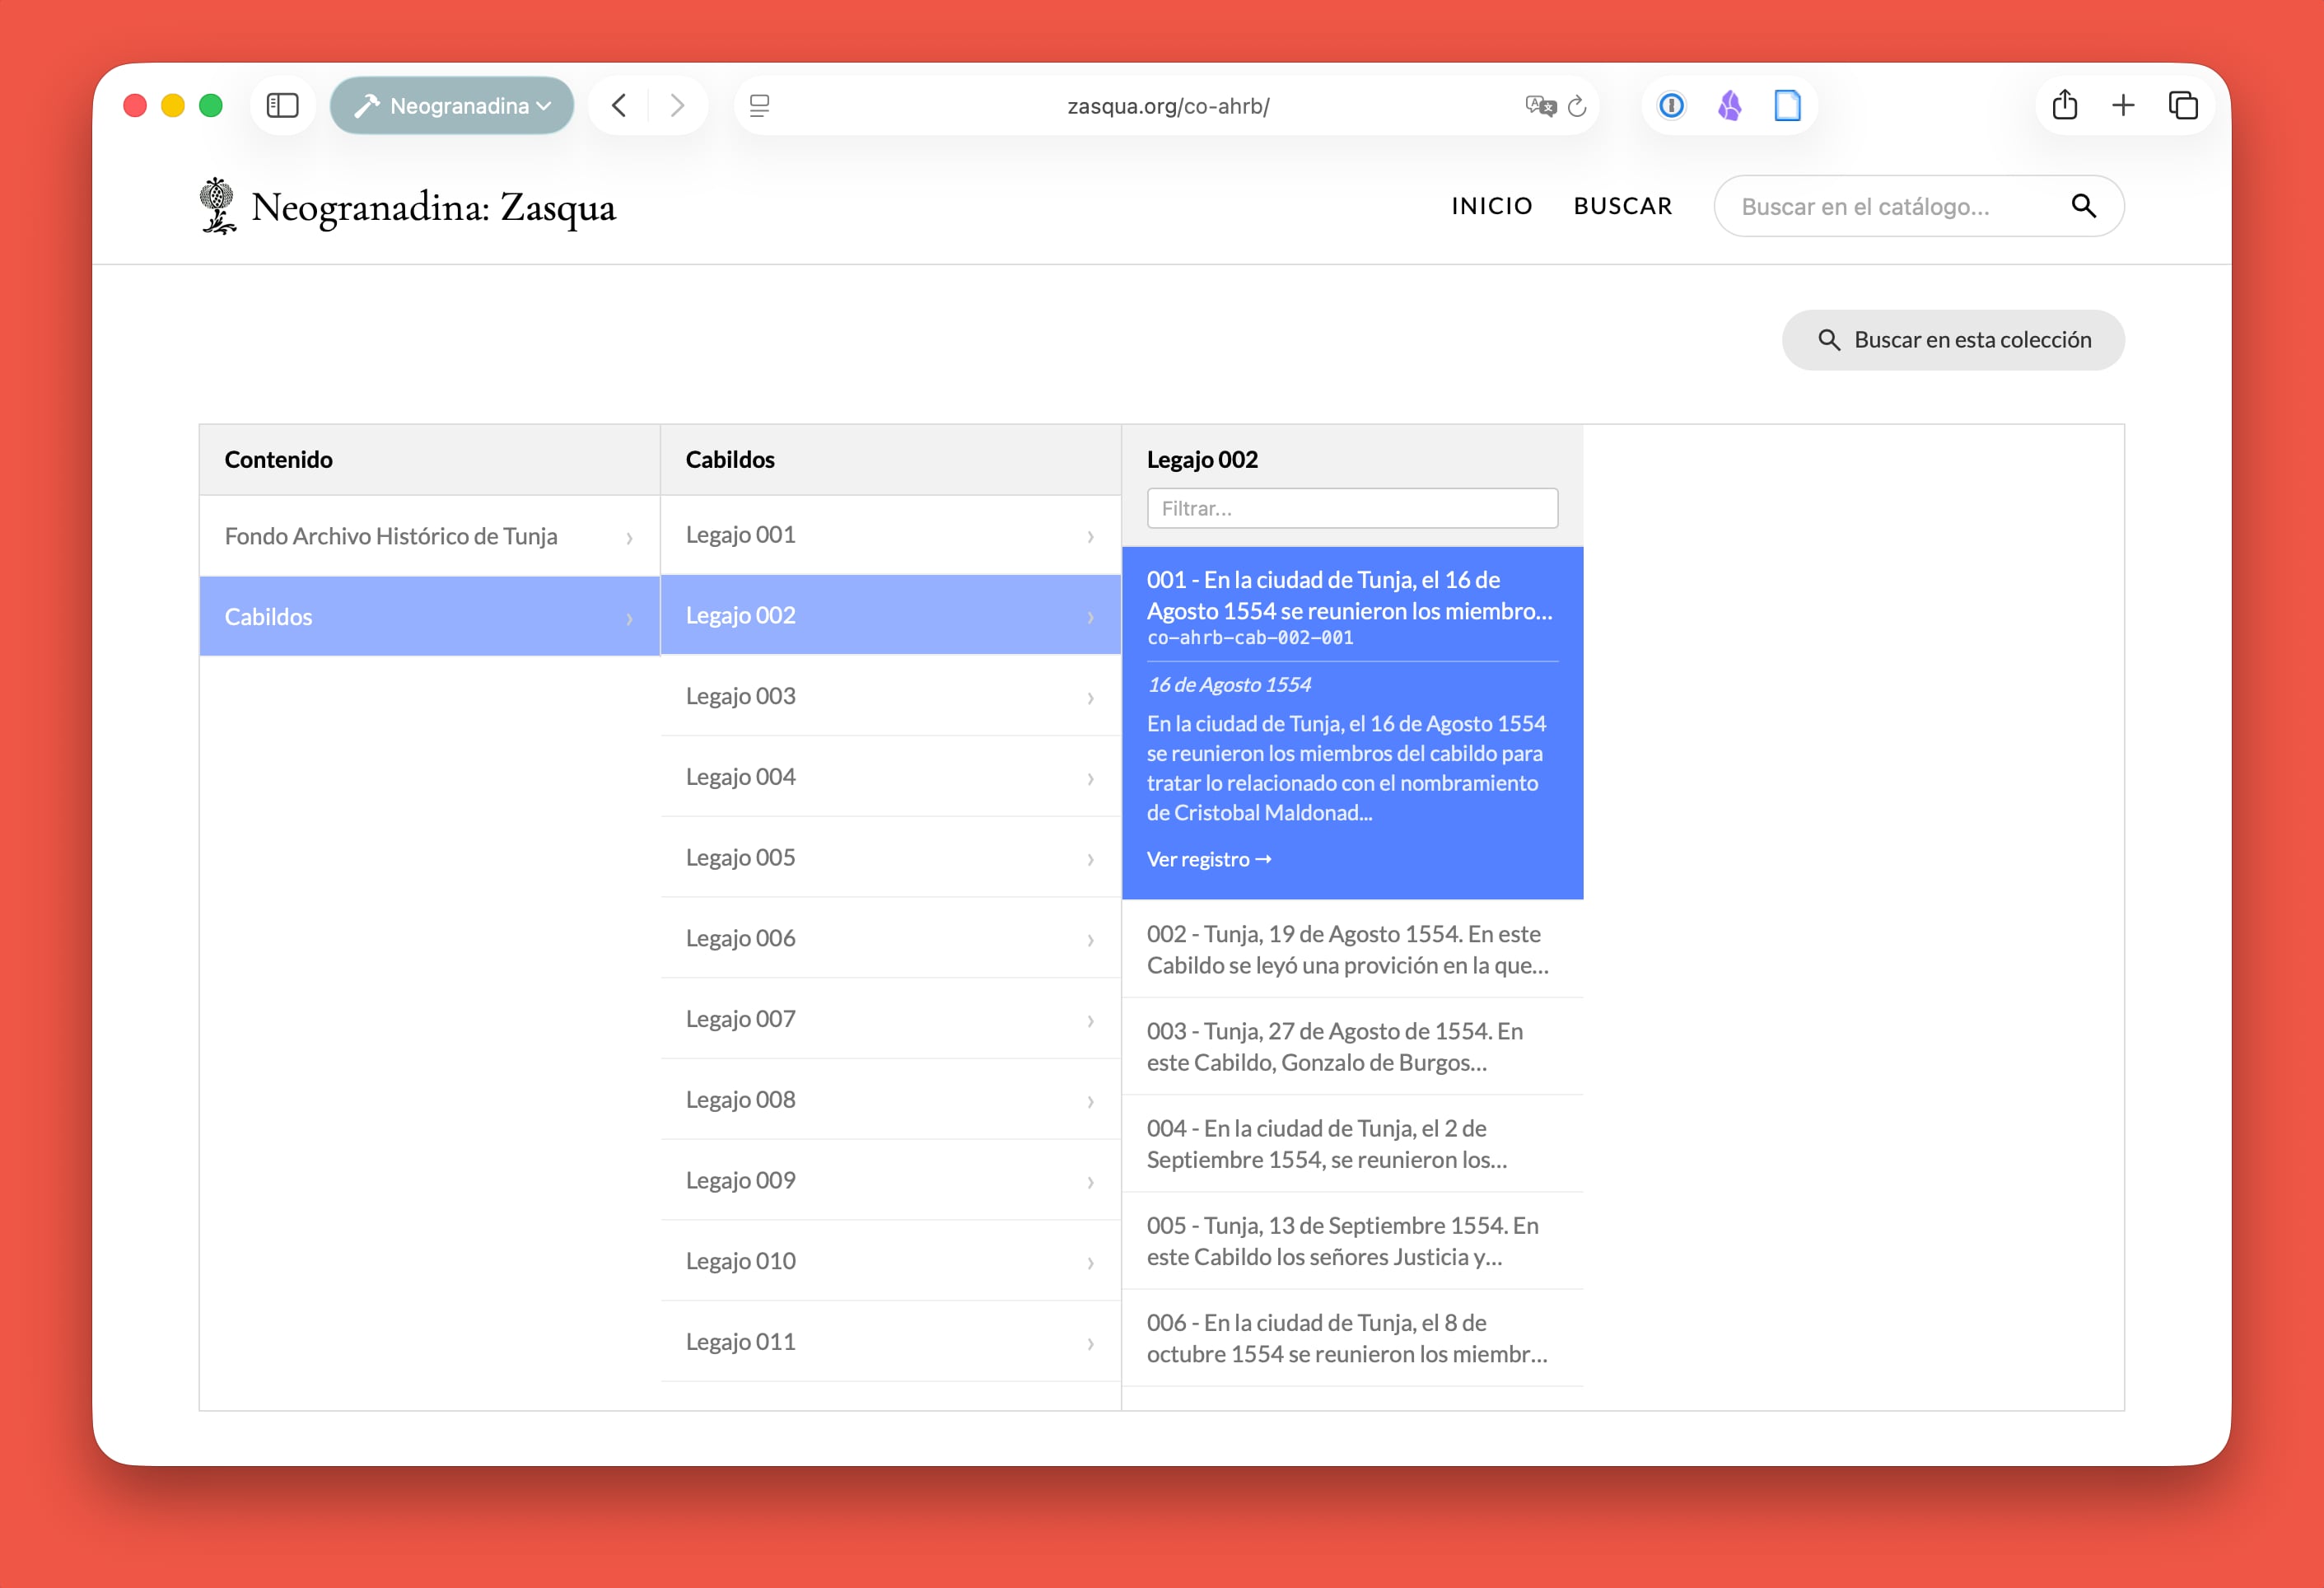Click the Buscar en esta colección button
Image resolution: width=2324 pixels, height=1588 pixels.
[x=1952, y=340]
